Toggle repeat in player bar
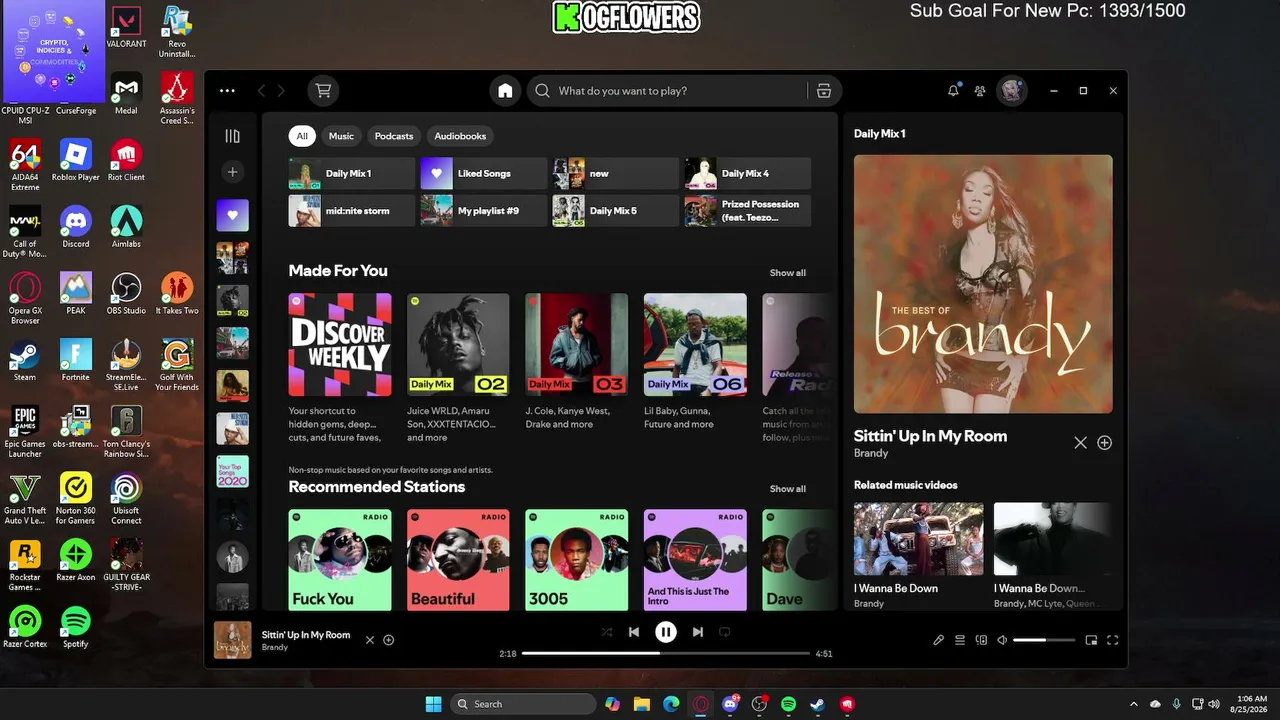 [x=725, y=632]
